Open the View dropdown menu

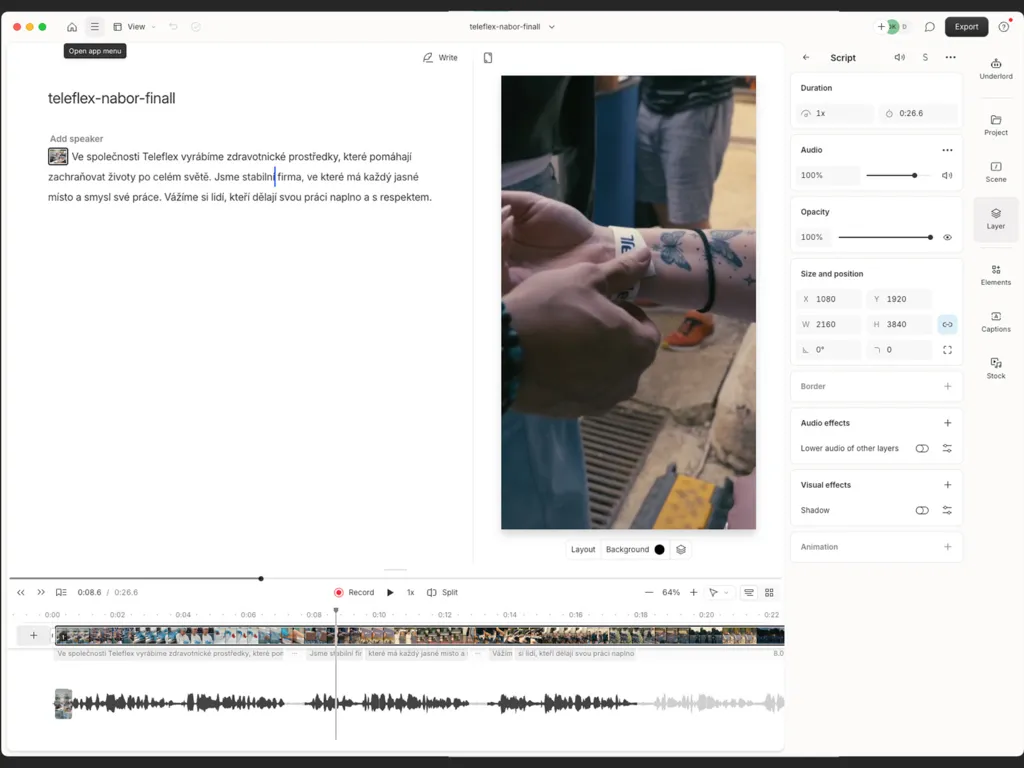pyautogui.click(x=135, y=27)
